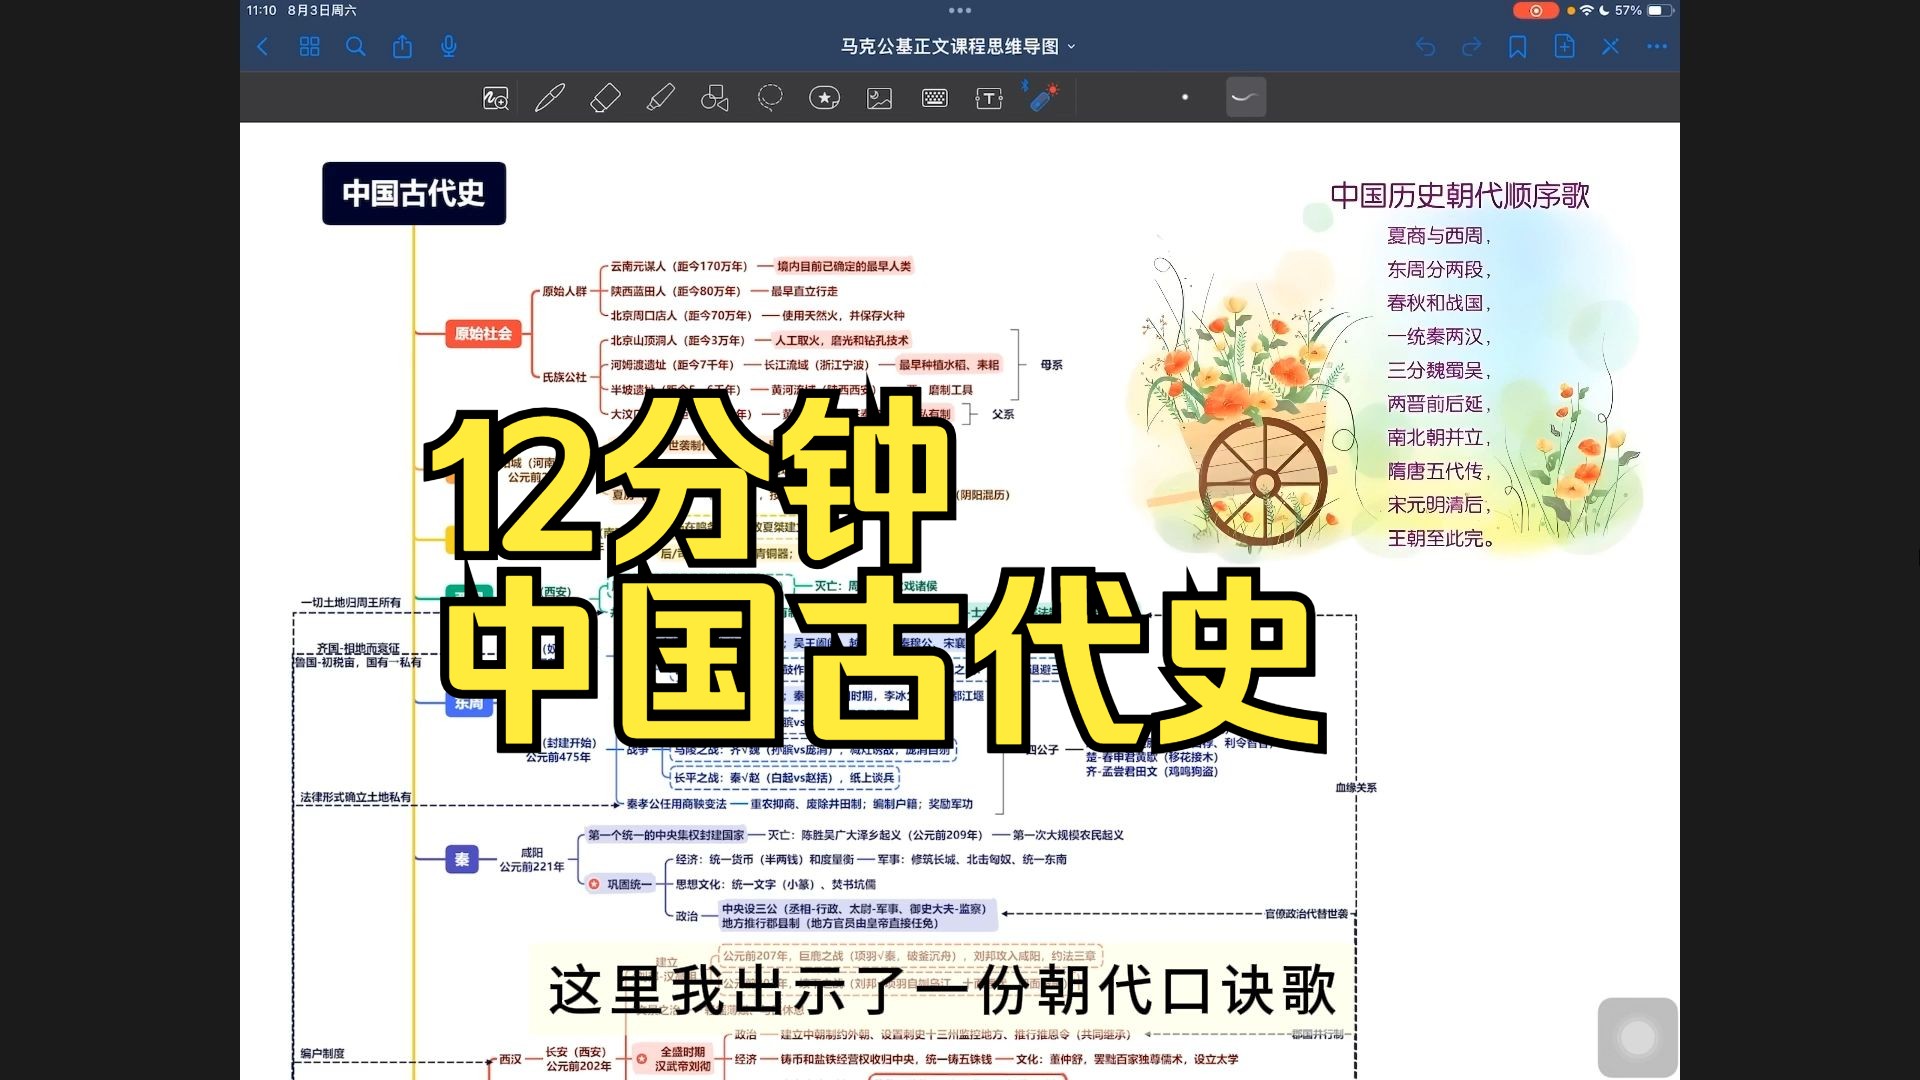Tap the 中国古代史 root node
The height and width of the screenshot is (1080, 1920).
pos(414,193)
